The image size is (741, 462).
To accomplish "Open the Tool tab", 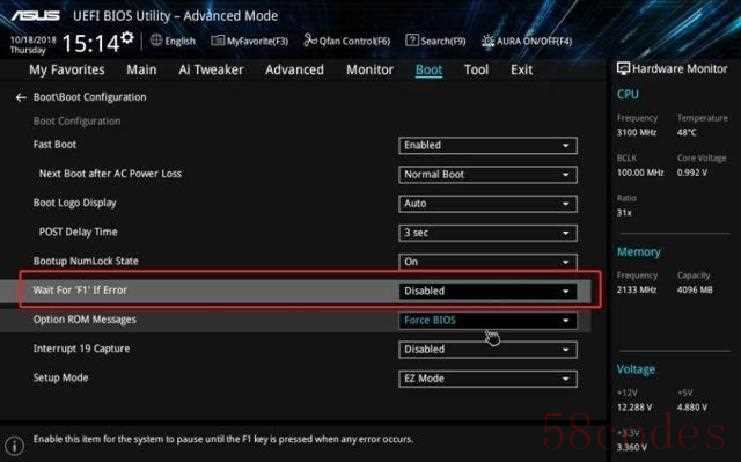I will click(476, 70).
